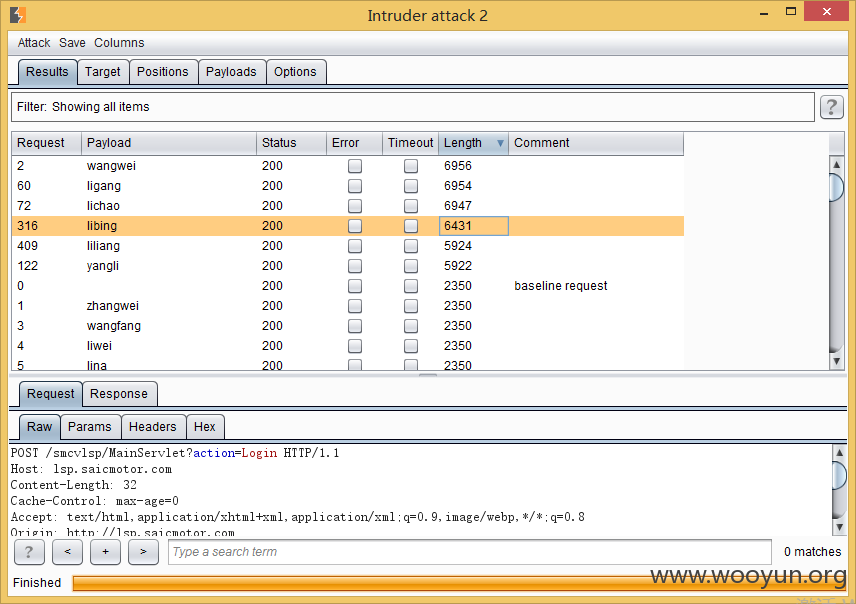
Task: Sort by the Status column header
Action: pos(291,143)
